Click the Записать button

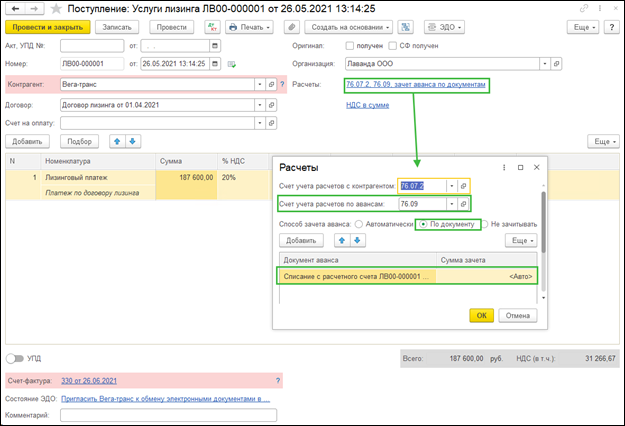tap(117, 27)
